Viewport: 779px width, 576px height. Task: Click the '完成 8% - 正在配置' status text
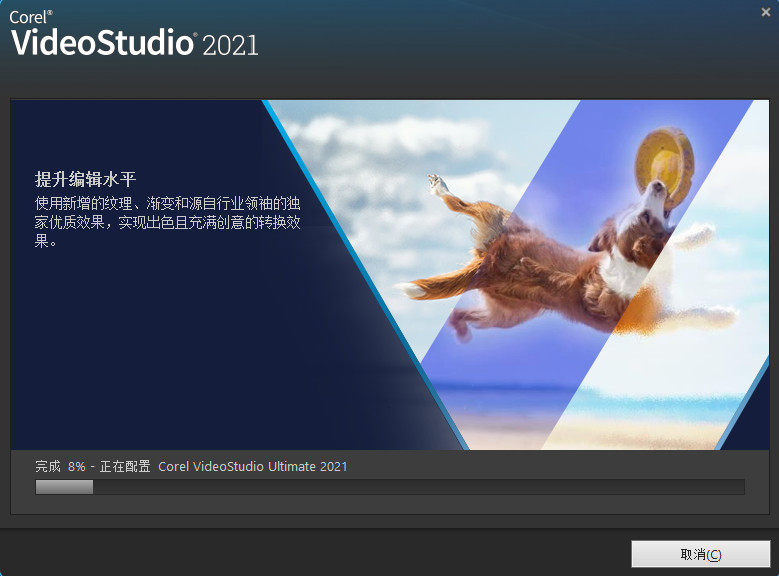pyautogui.click(x=92, y=466)
